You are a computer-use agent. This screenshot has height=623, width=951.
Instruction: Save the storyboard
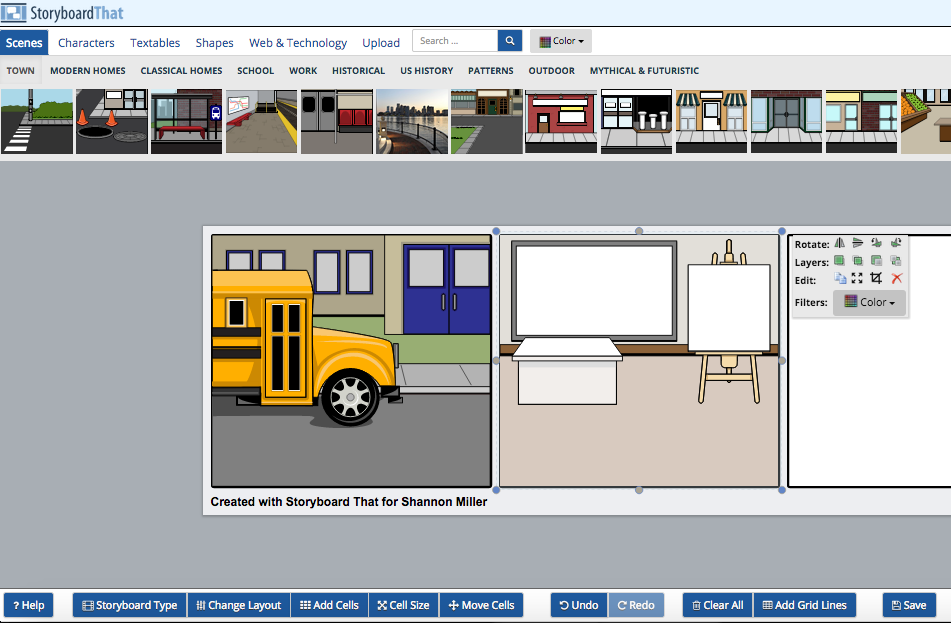909,605
